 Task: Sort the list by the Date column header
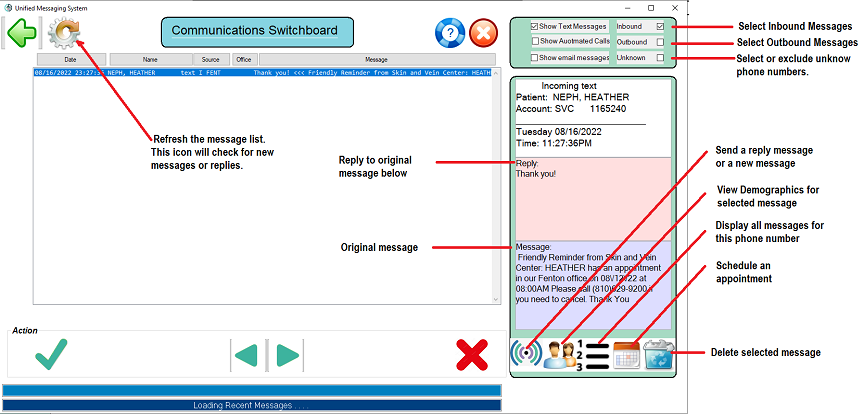click(x=70, y=59)
